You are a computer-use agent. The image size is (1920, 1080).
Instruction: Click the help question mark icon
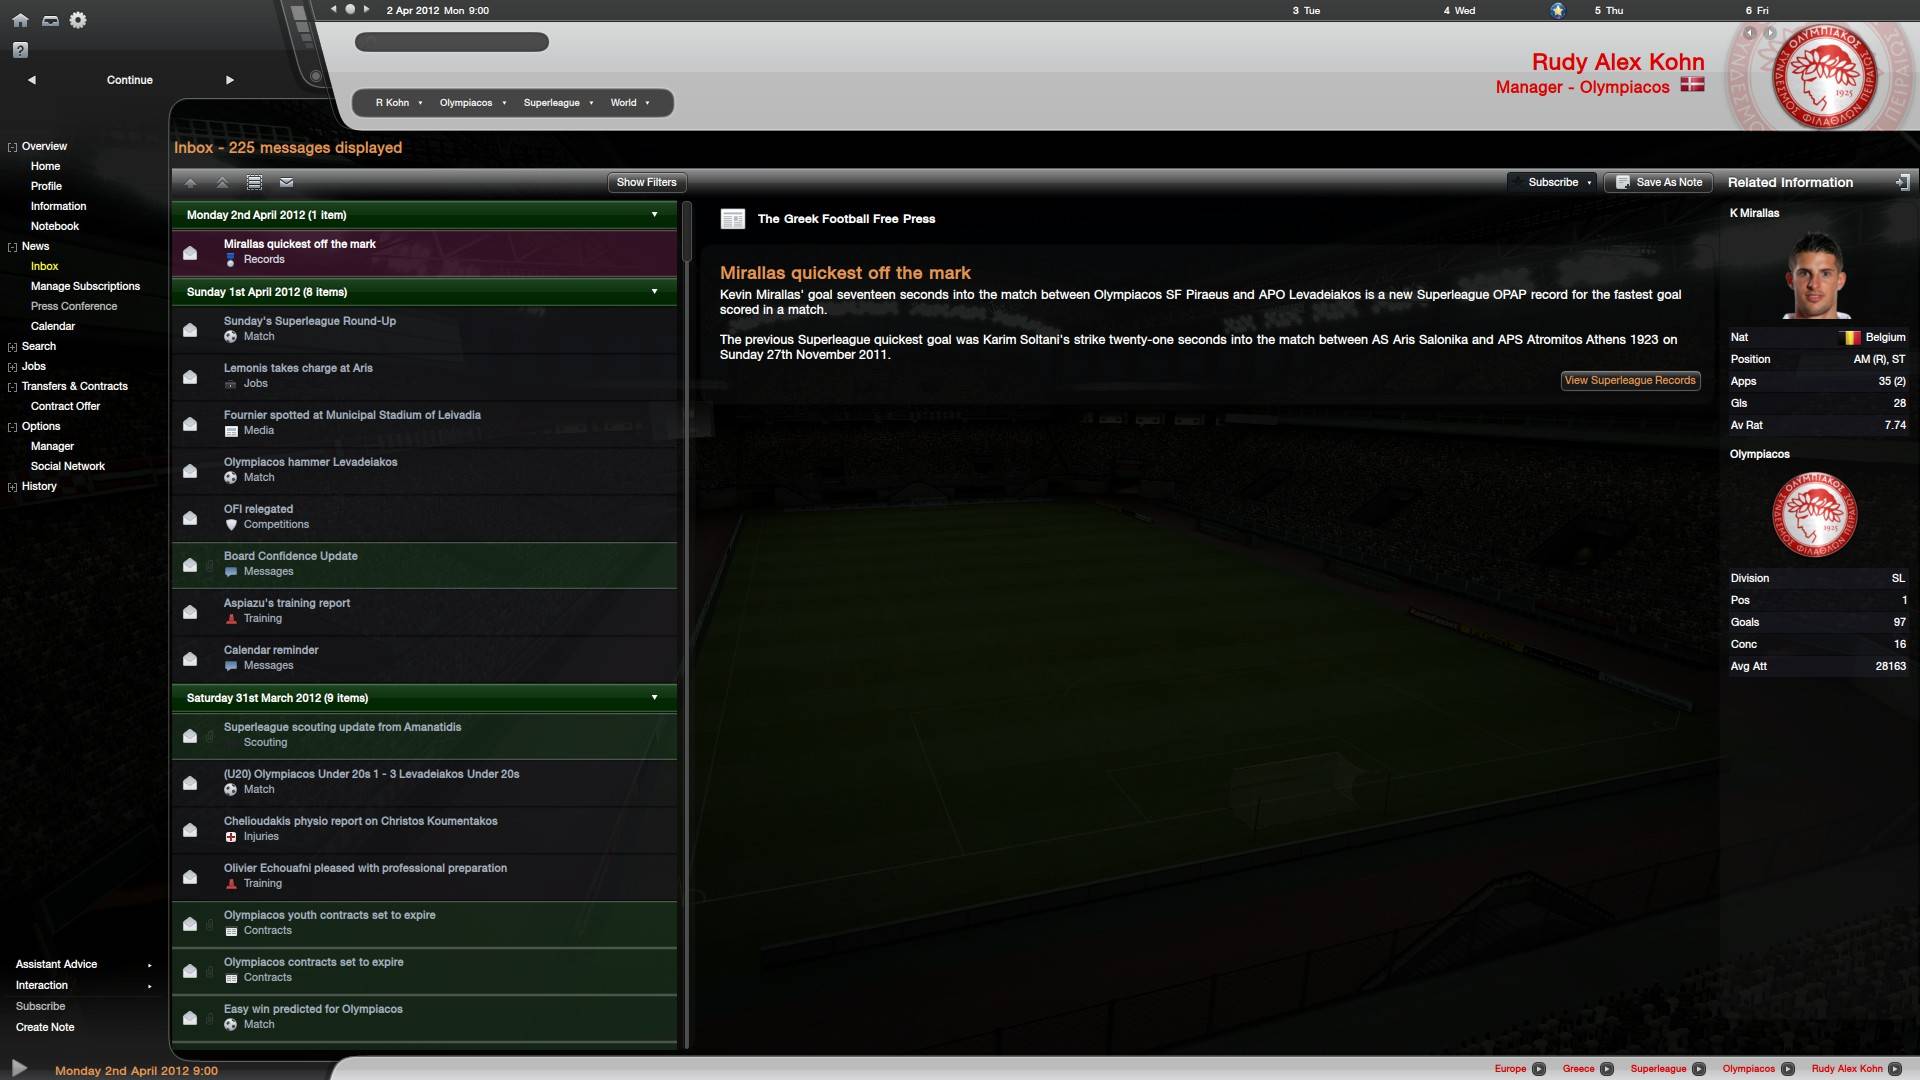[20, 50]
